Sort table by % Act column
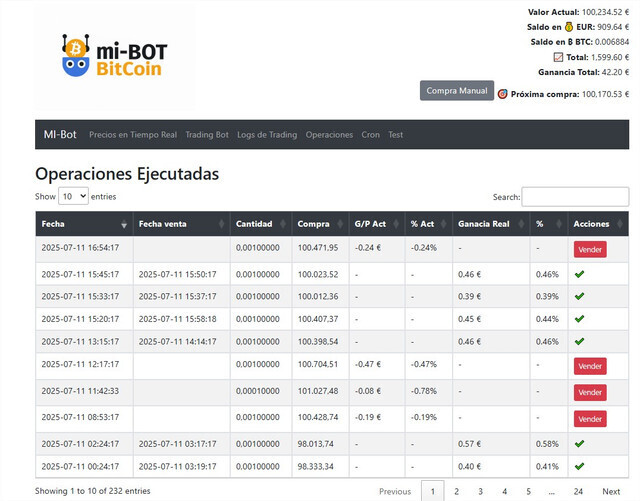This screenshot has width=640, height=501. coord(429,224)
